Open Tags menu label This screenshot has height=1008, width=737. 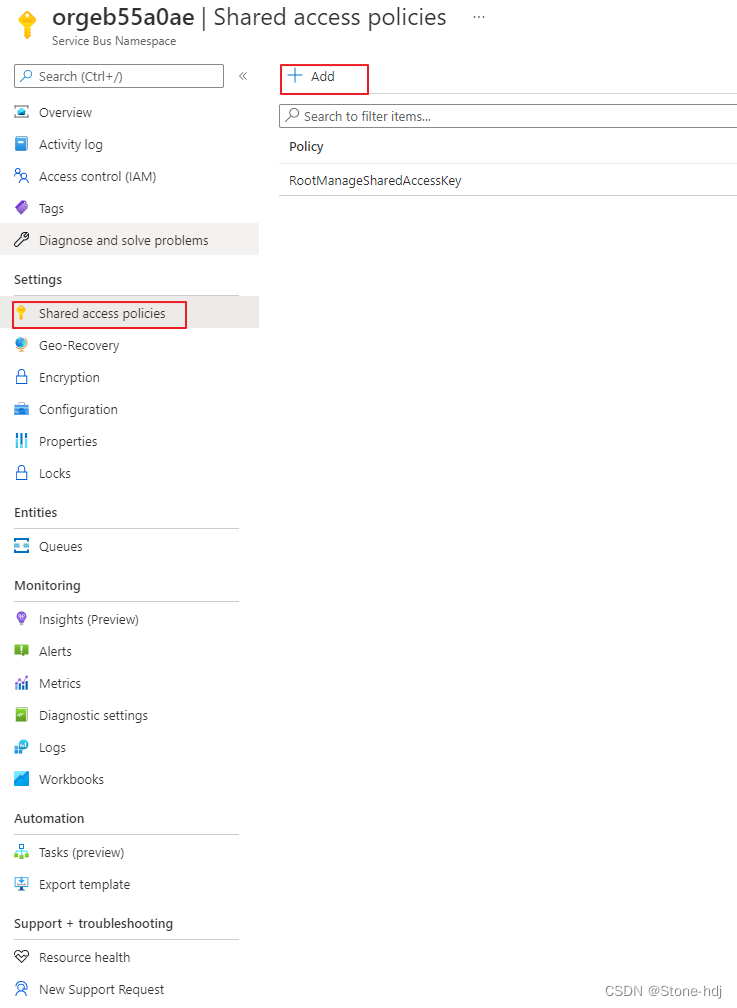pos(51,208)
